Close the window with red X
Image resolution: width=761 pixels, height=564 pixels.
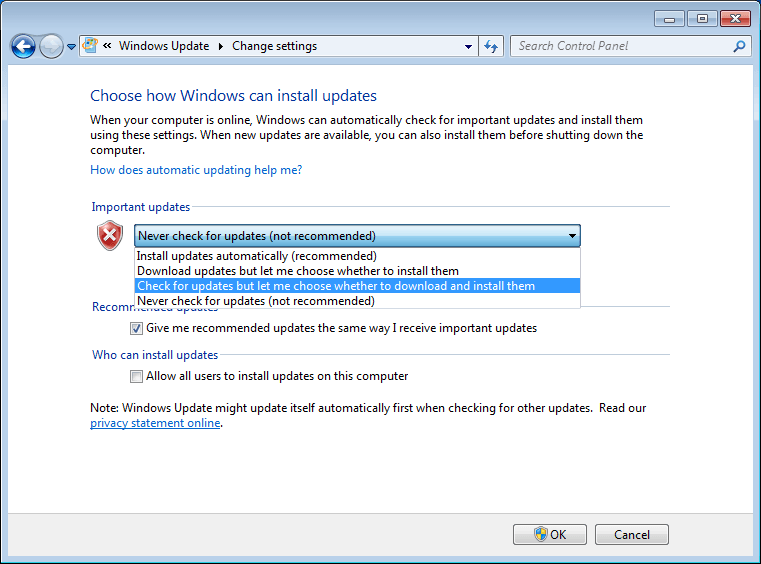coord(735,18)
